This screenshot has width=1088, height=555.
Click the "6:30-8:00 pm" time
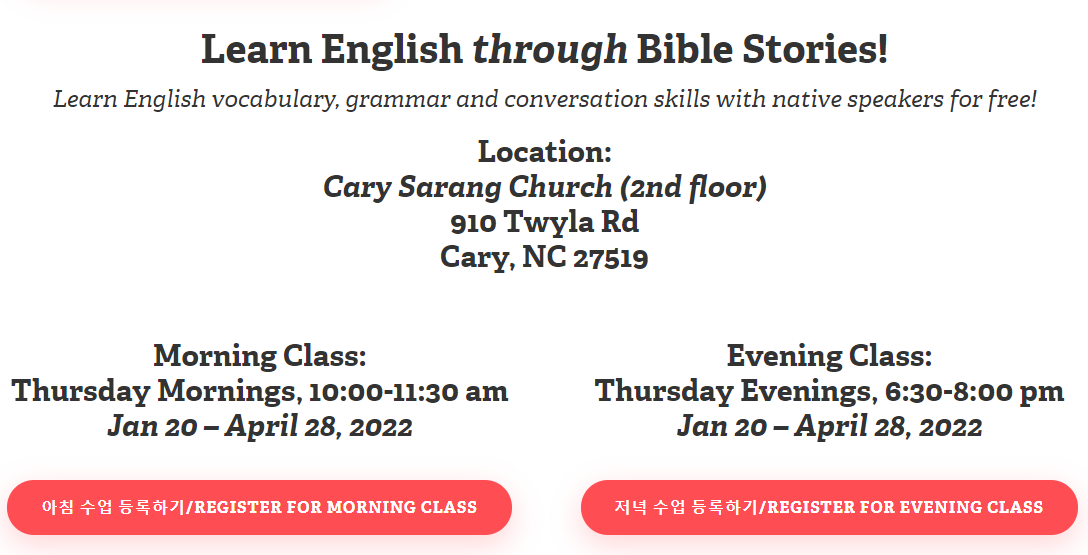tap(974, 391)
